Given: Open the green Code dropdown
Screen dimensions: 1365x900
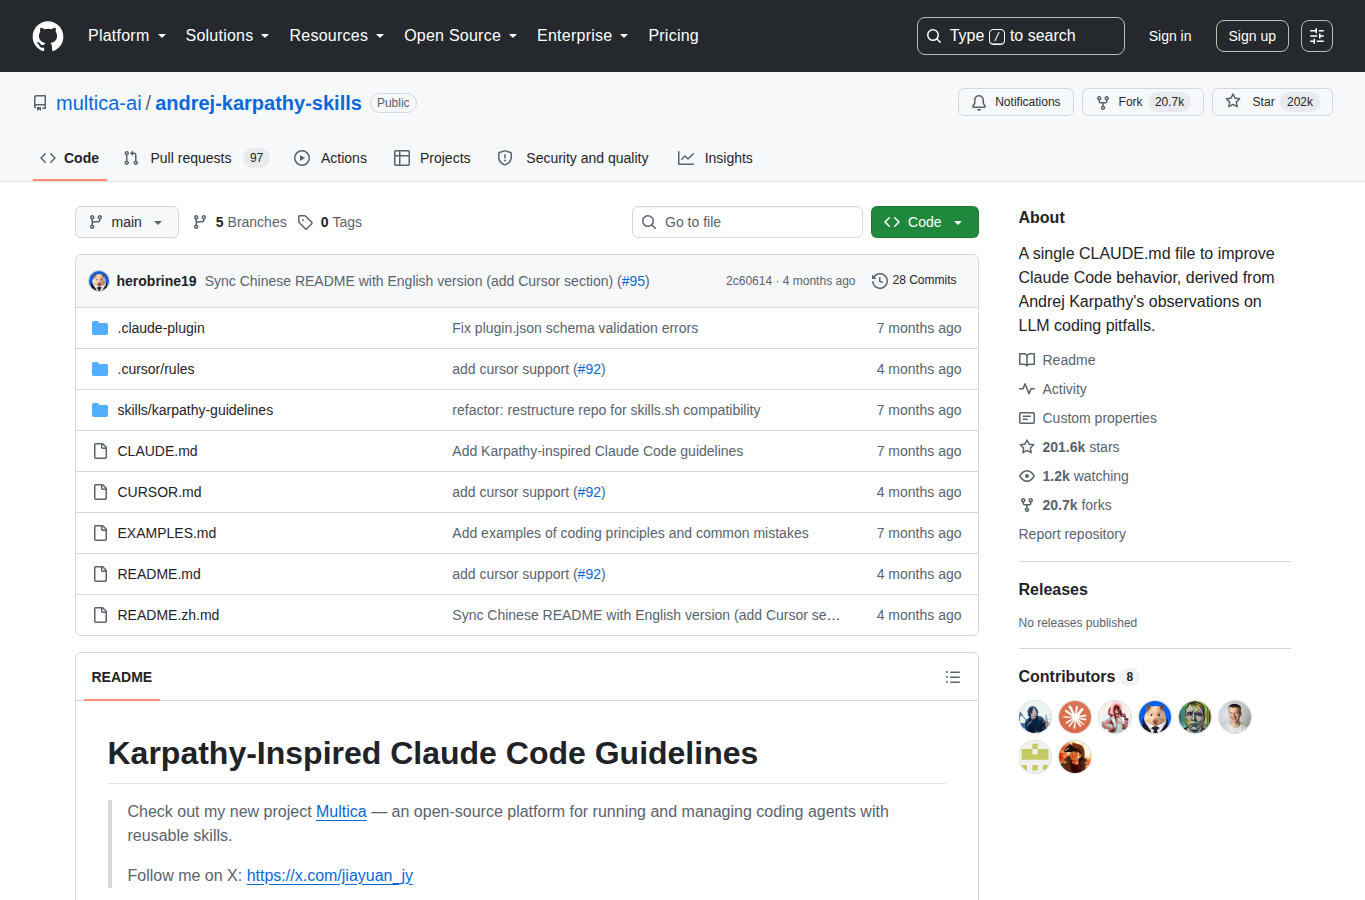Looking at the screenshot, I should tap(925, 222).
